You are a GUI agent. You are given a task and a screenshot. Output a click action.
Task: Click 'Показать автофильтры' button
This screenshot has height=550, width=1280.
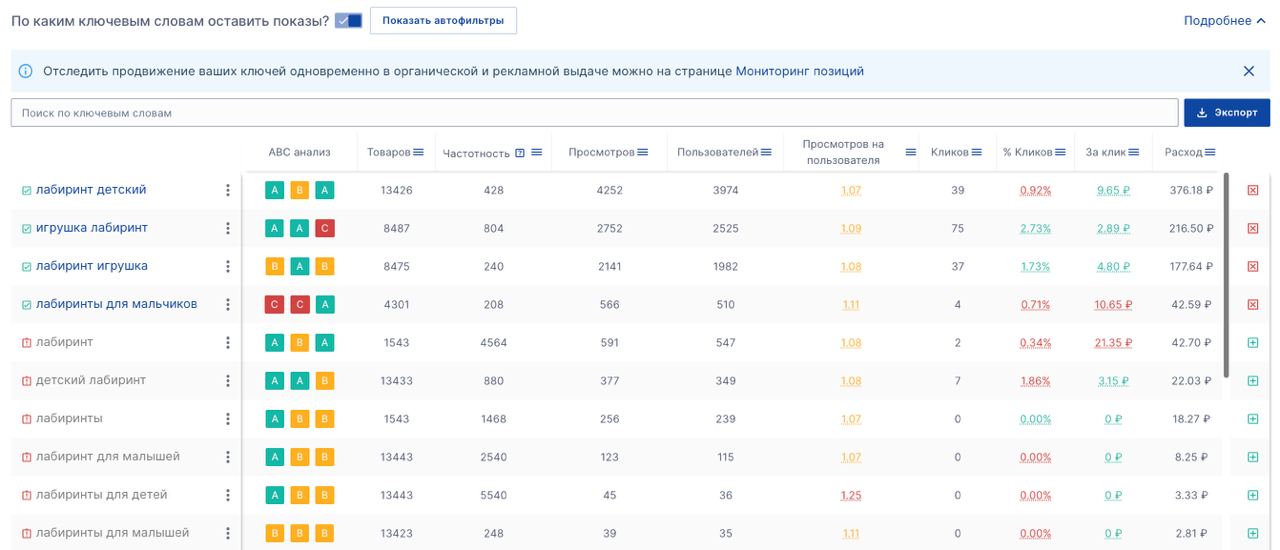point(443,21)
